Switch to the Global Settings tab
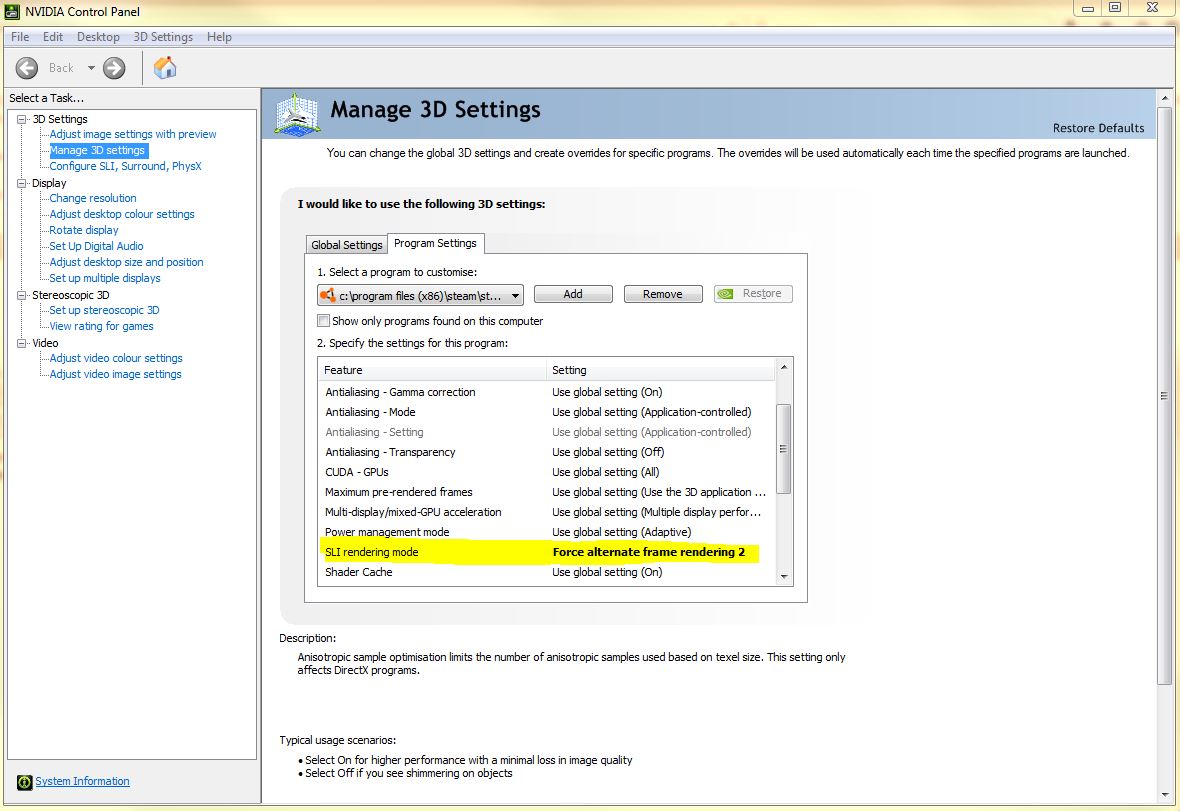 click(346, 245)
